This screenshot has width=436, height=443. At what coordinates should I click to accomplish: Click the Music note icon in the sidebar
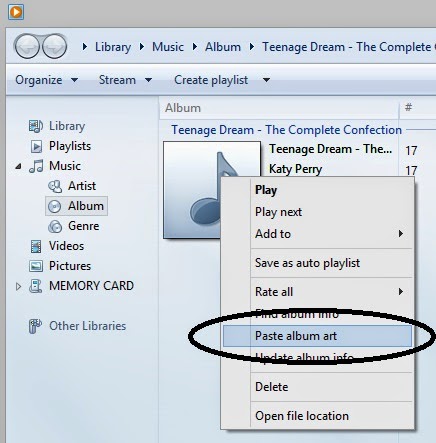click(x=36, y=166)
